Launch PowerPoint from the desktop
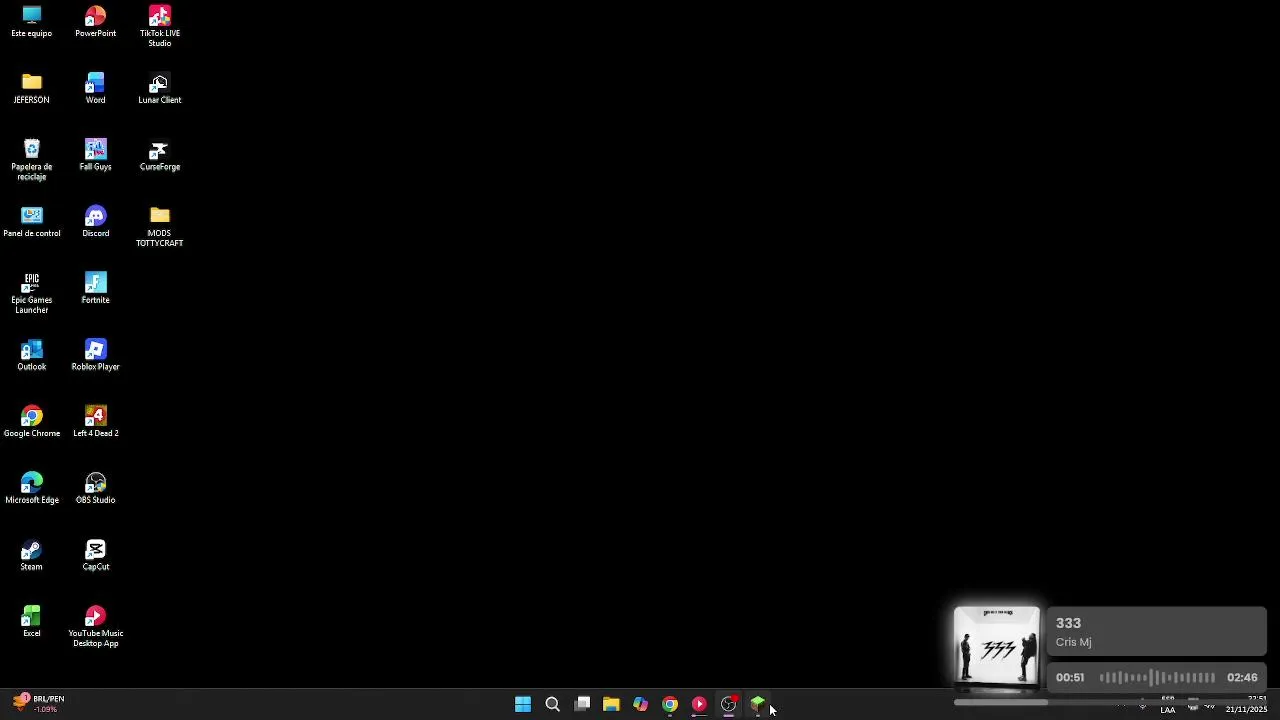 (x=95, y=22)
